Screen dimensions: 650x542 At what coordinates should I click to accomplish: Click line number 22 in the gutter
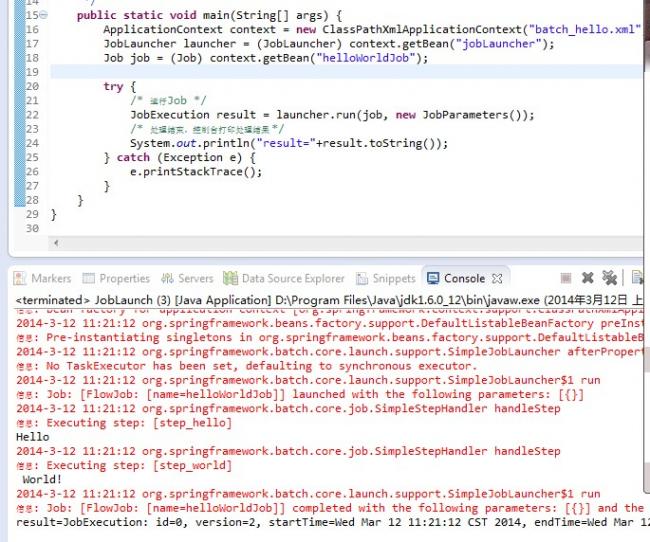(31, 115)
